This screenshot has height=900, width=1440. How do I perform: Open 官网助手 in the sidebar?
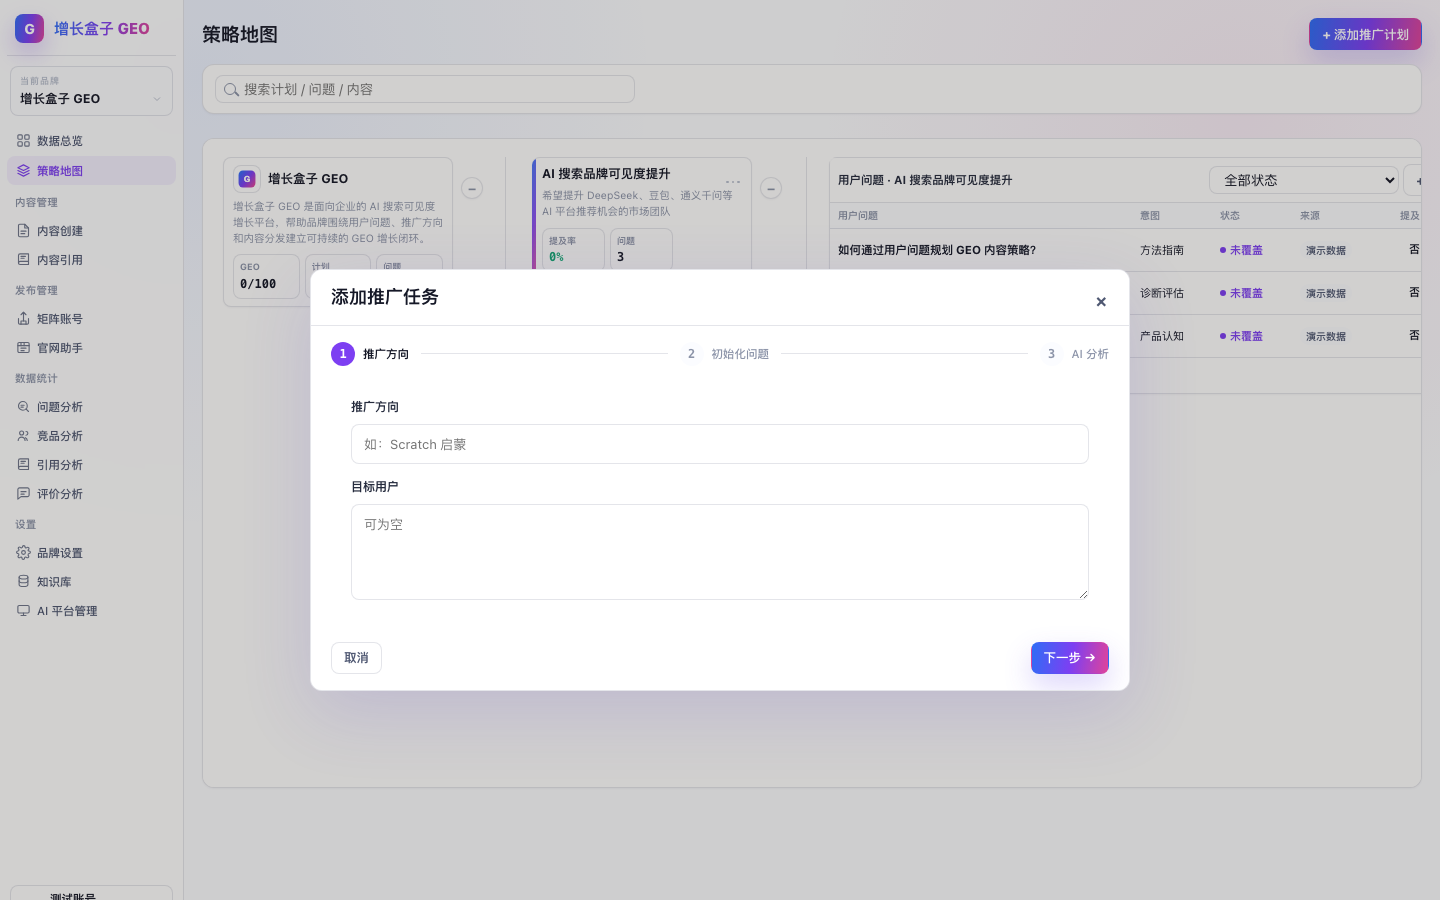91,348
